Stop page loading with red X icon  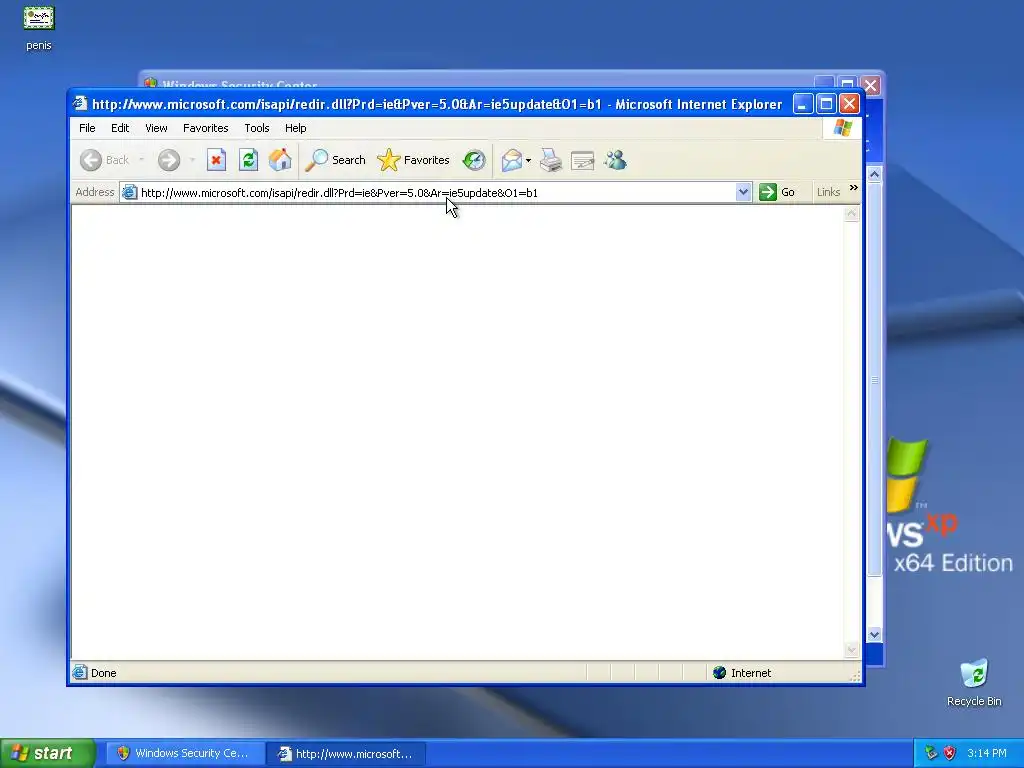(216, 160)
